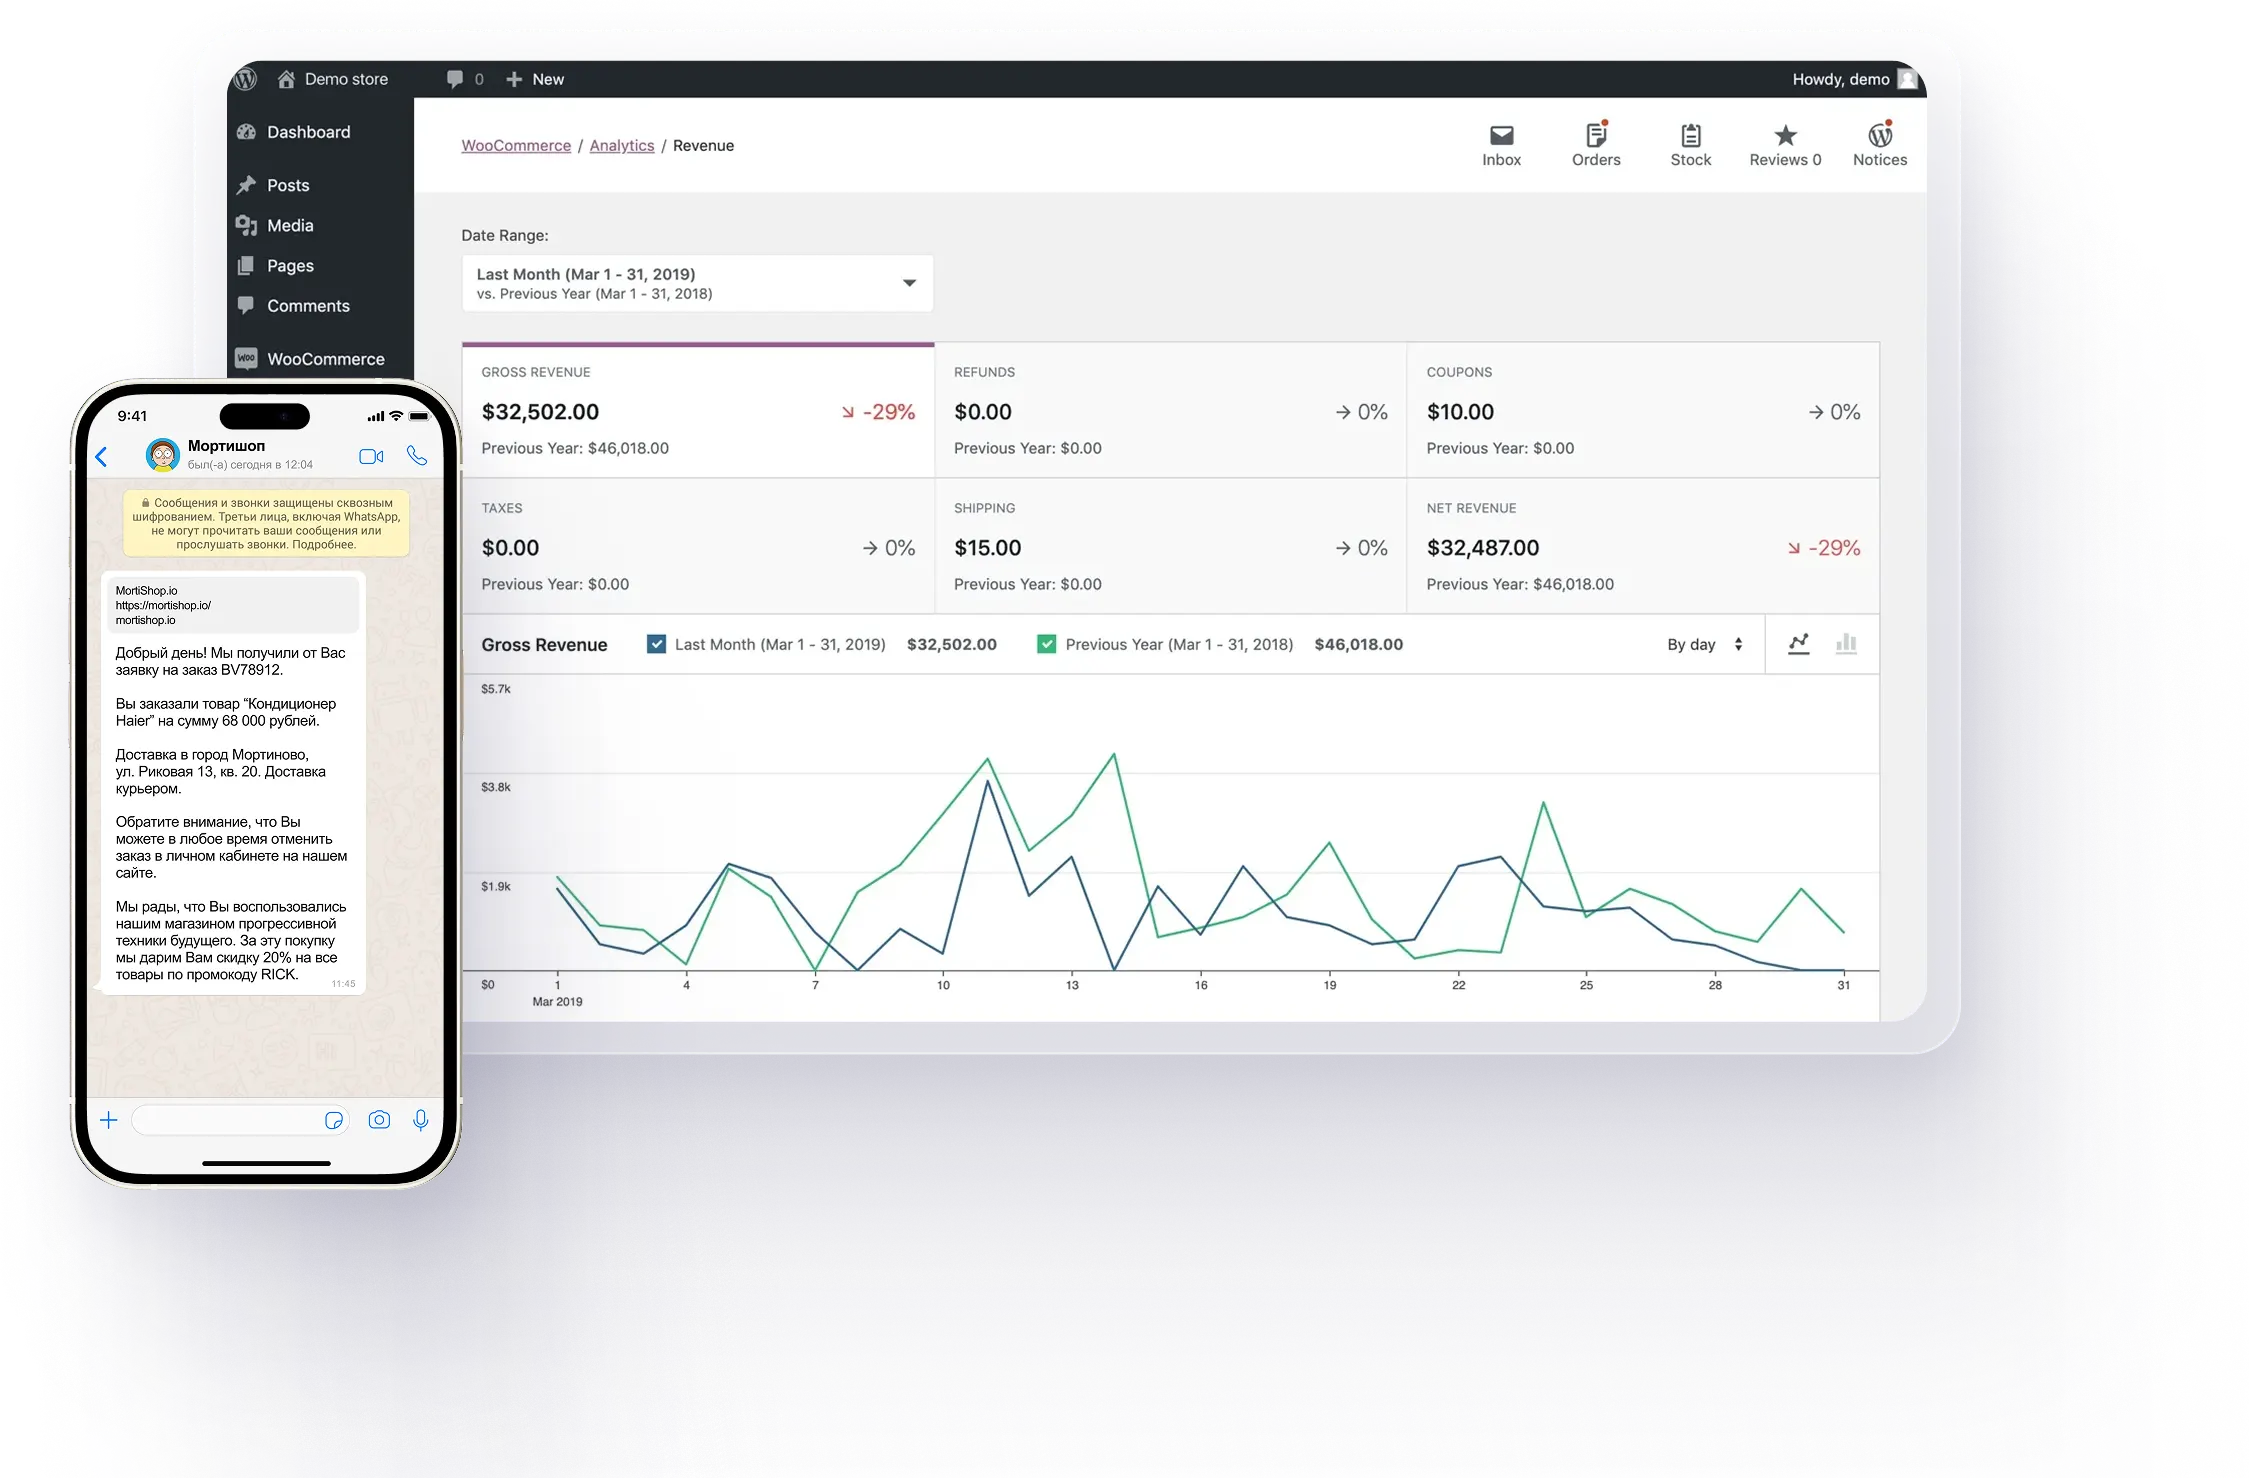Screen dimensions: 2249x1478
Task: Select the Coupons summary card
Action: [1643, 410]
